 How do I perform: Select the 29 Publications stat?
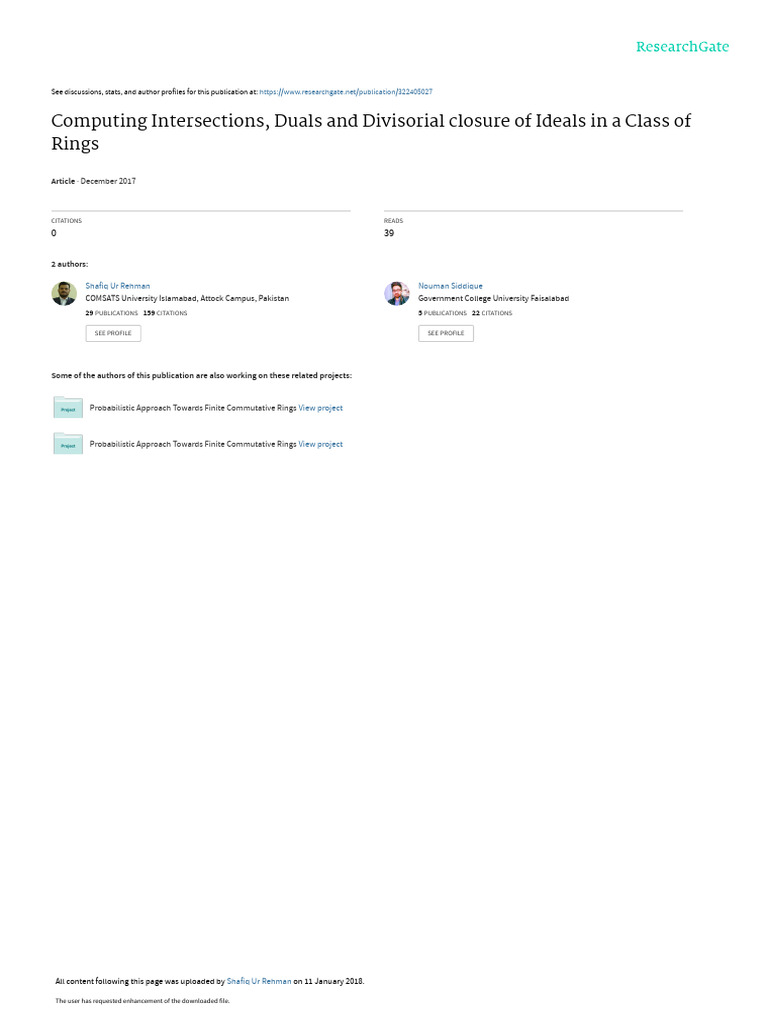coord(112,313)
